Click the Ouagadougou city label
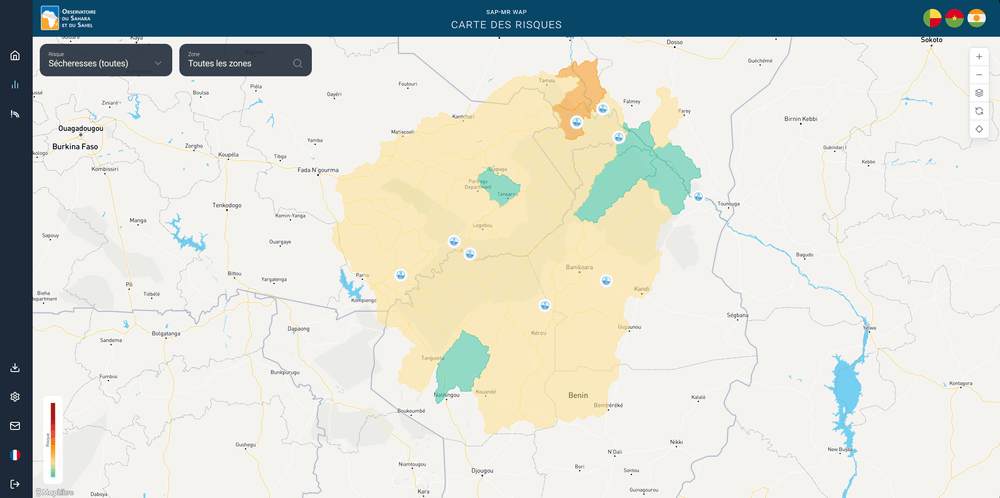This screenshot has height=498, width=1000. pyautogui.click(x=81, y=128)
